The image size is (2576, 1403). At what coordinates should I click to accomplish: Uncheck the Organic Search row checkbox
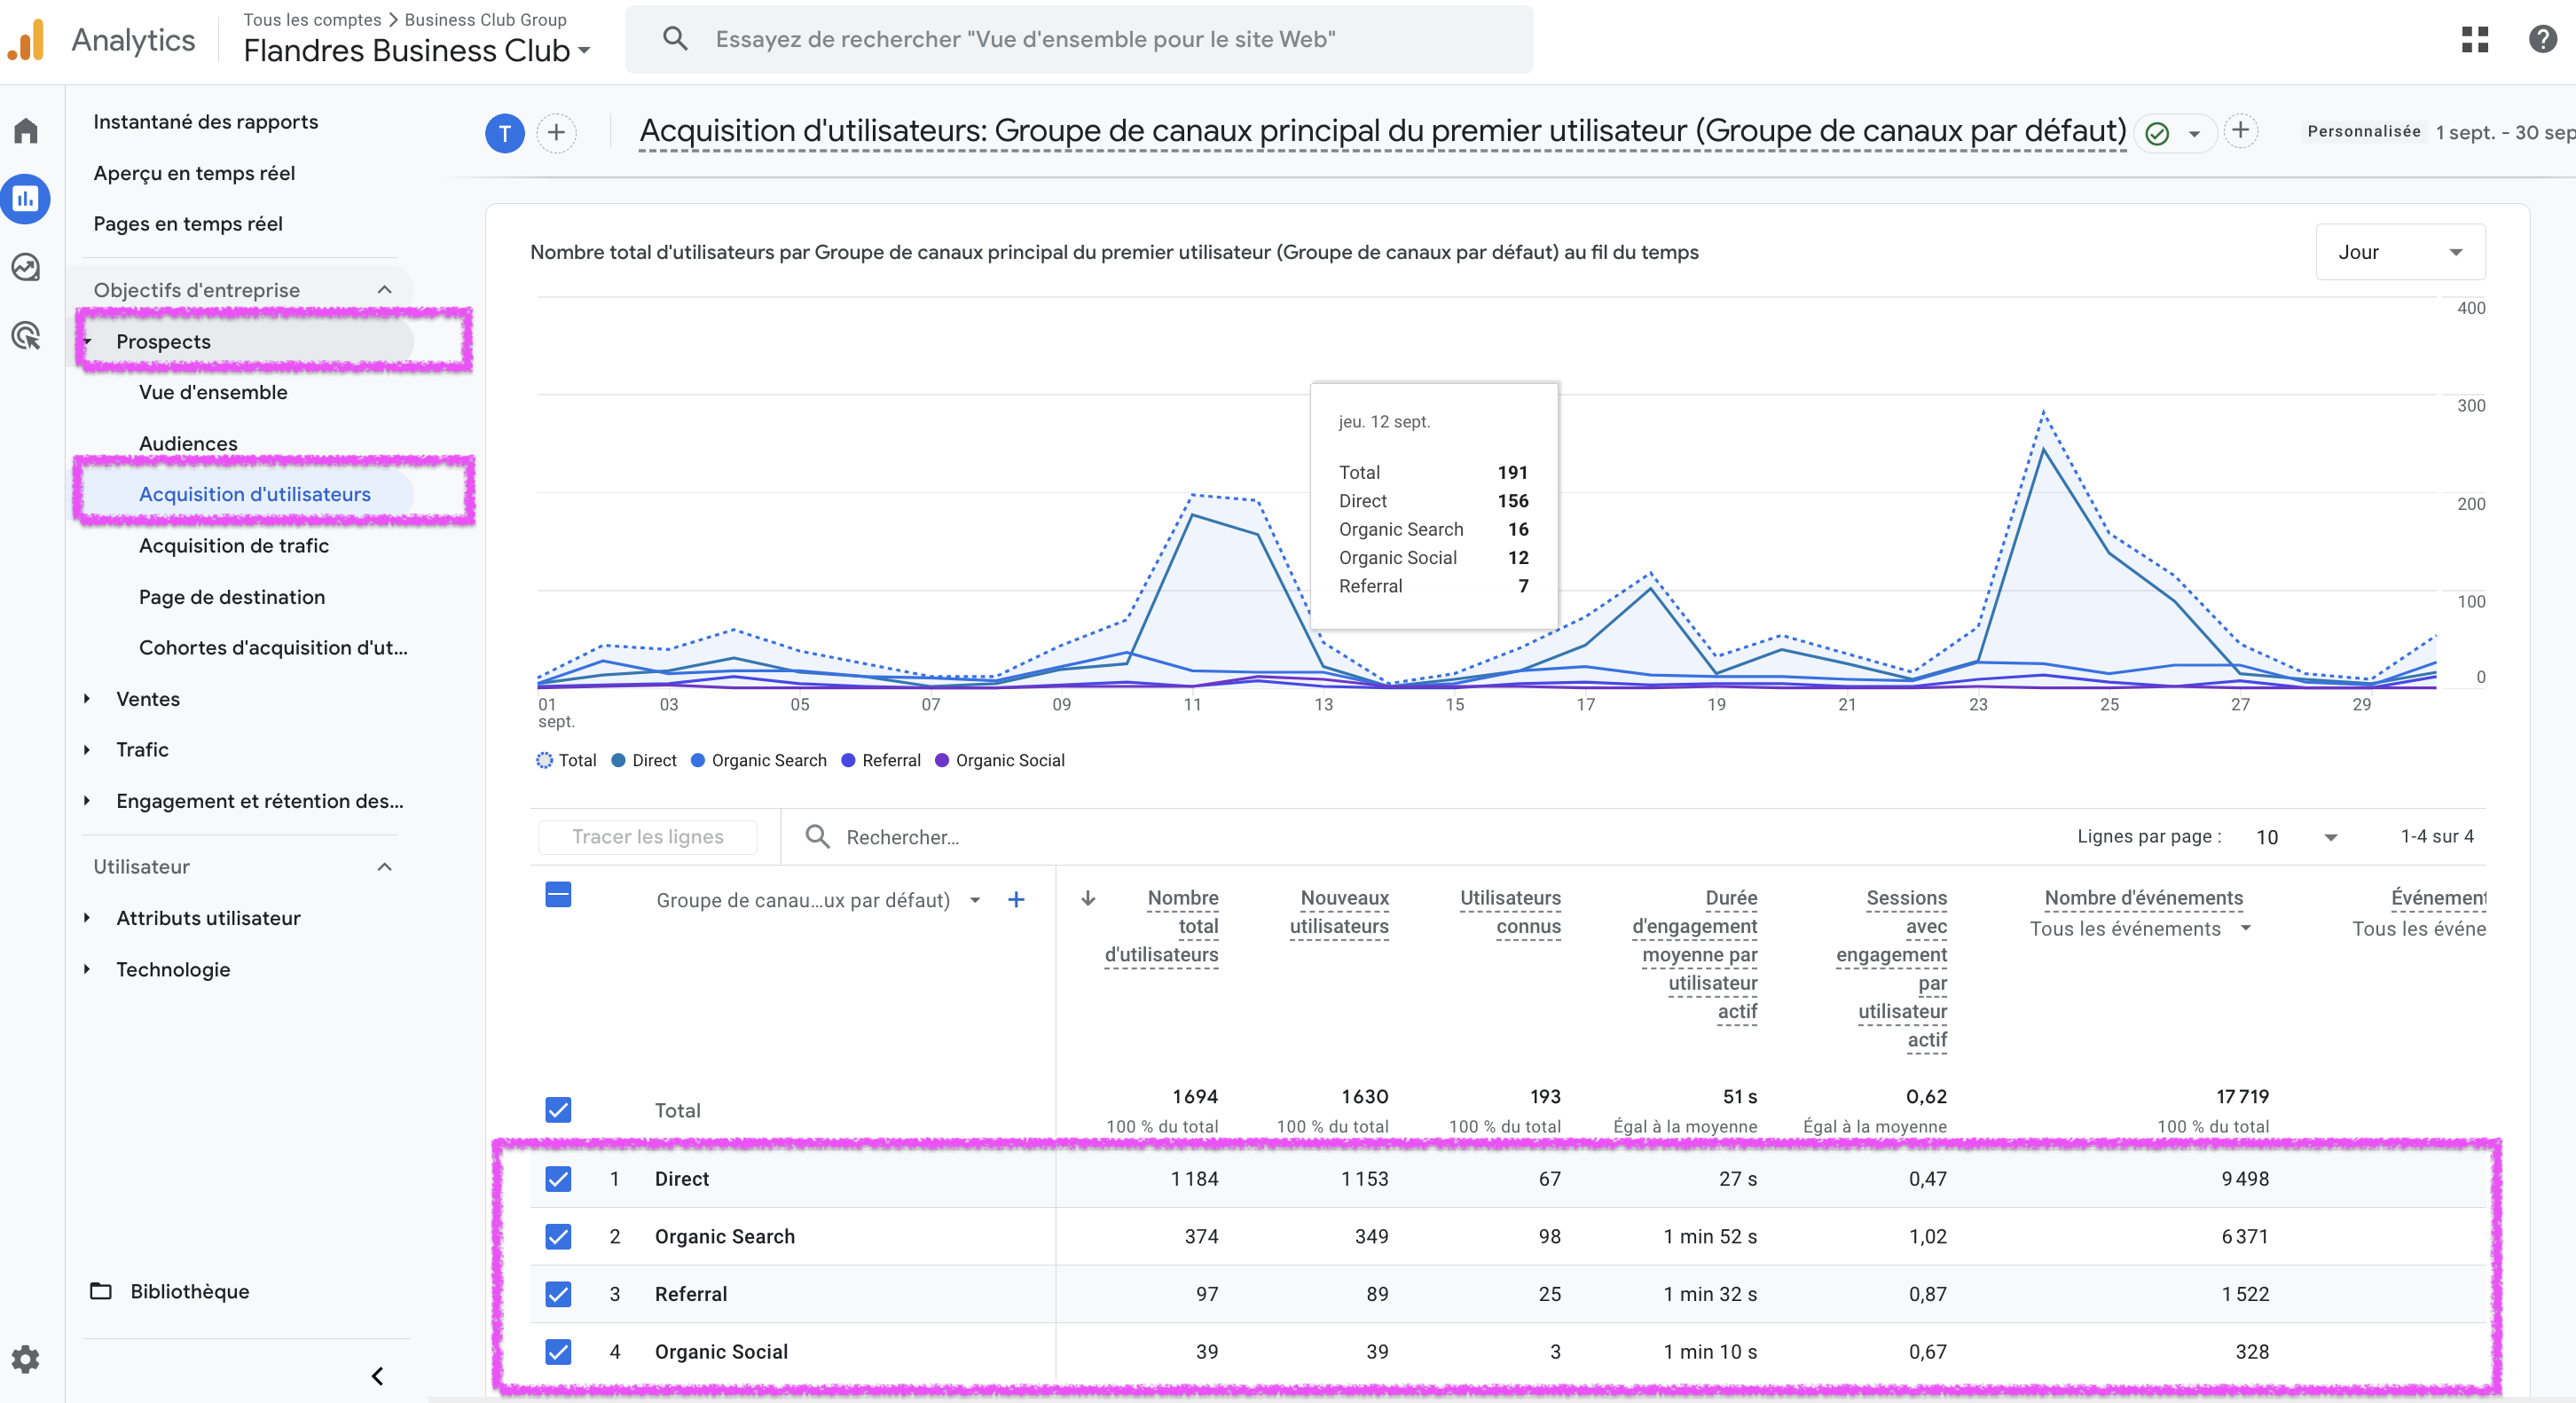pos(558,1236)
